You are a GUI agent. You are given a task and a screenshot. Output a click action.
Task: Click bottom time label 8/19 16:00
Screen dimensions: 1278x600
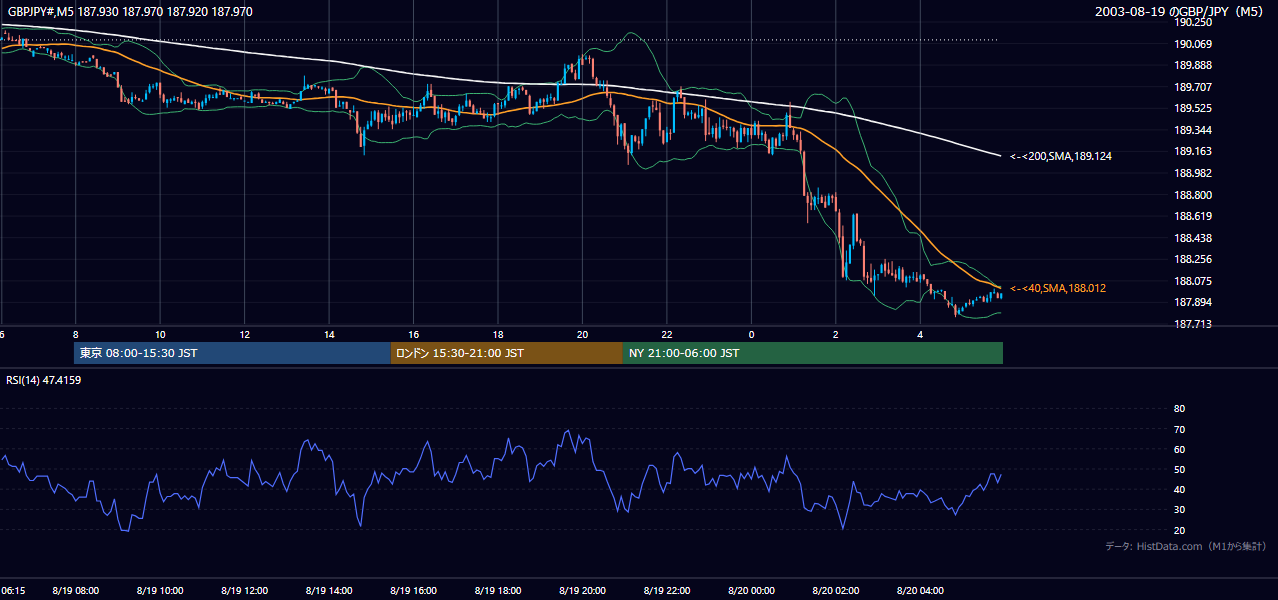coord(413,591)
